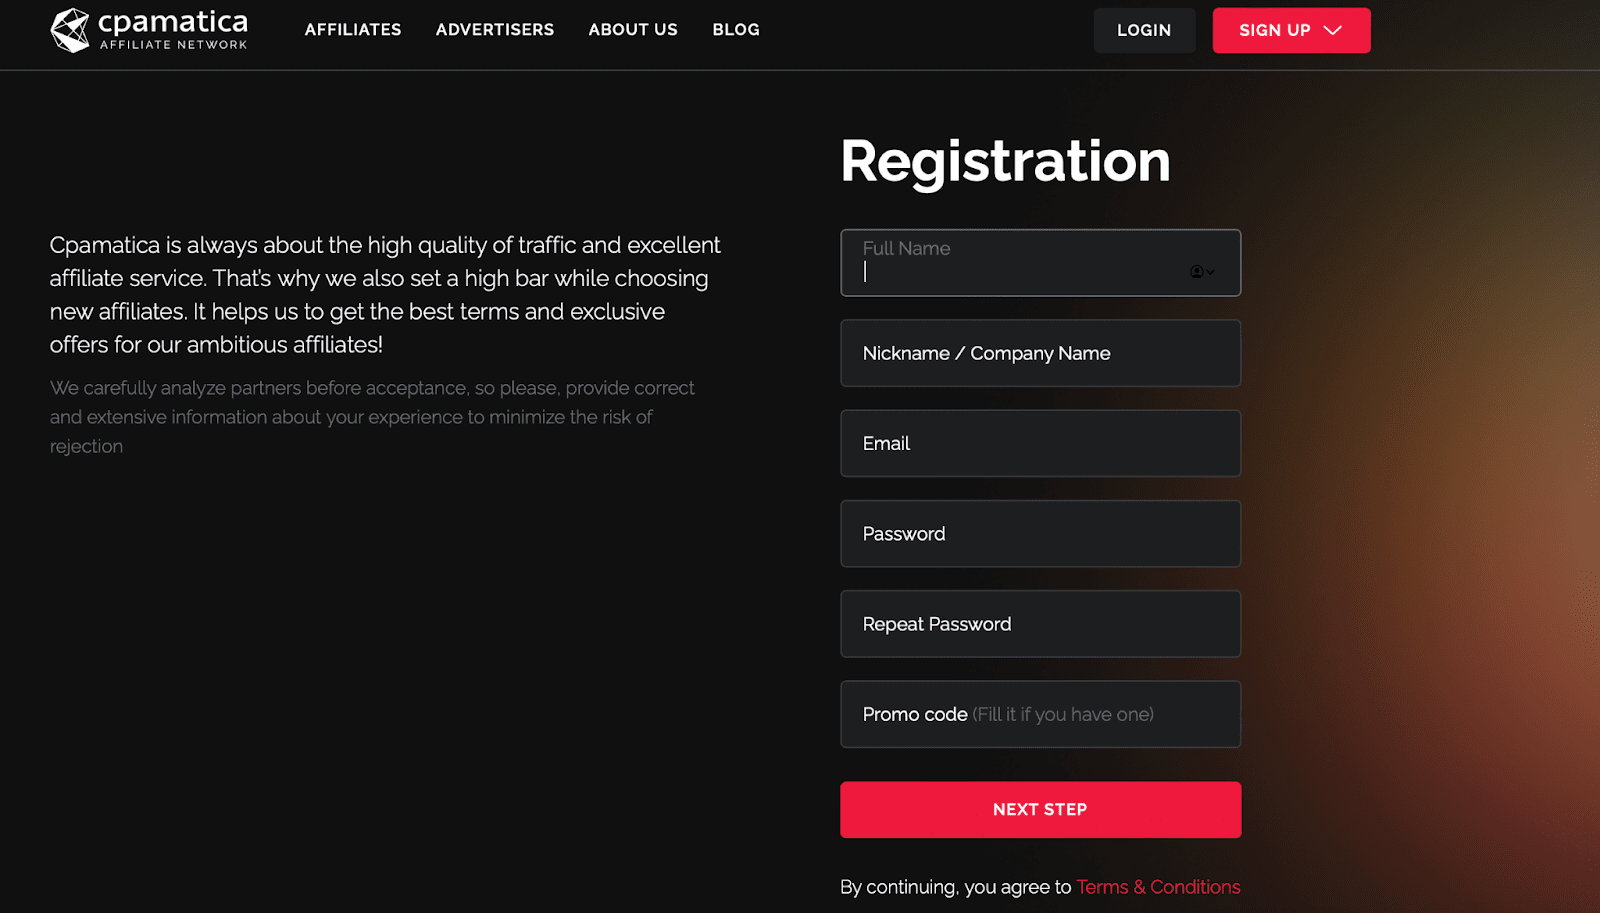Go to the Advertisers page
Viewport: 1600px width, 913px height.
[495, 30]
